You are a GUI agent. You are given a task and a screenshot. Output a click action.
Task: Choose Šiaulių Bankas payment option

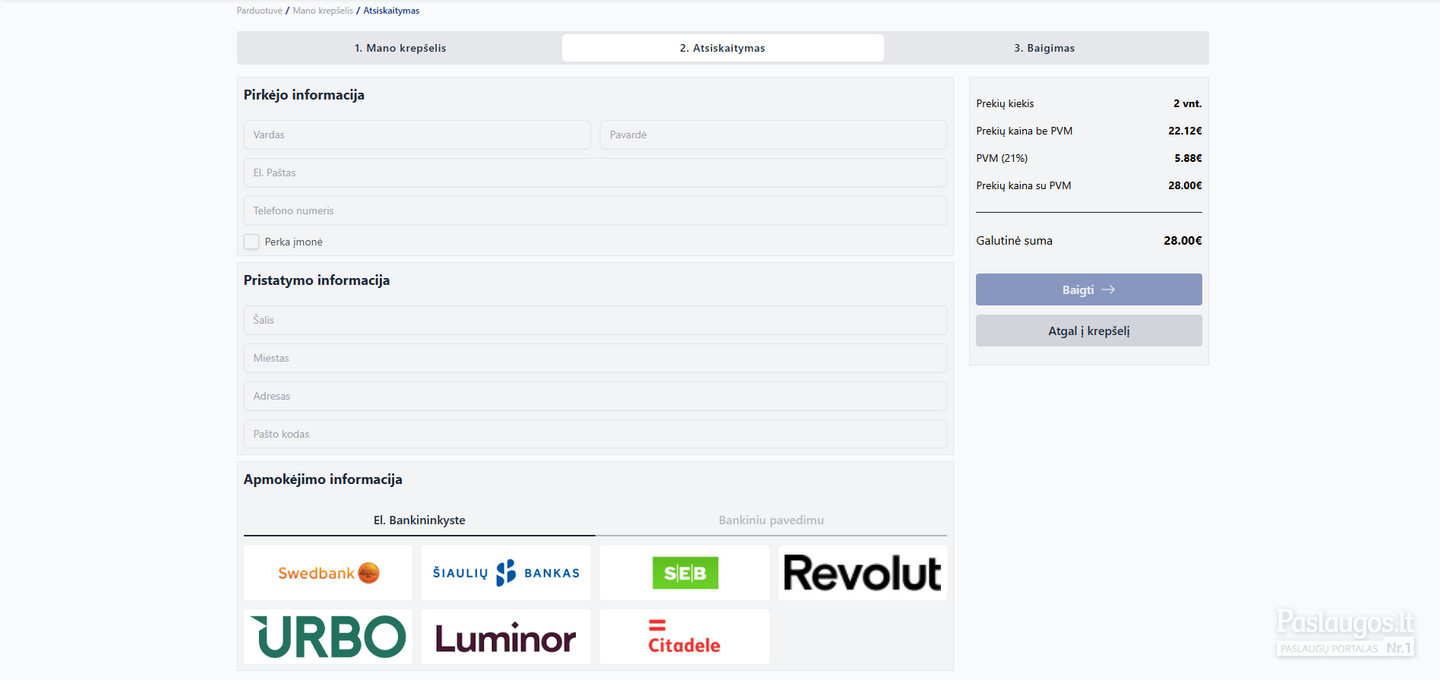pos(506,572)
